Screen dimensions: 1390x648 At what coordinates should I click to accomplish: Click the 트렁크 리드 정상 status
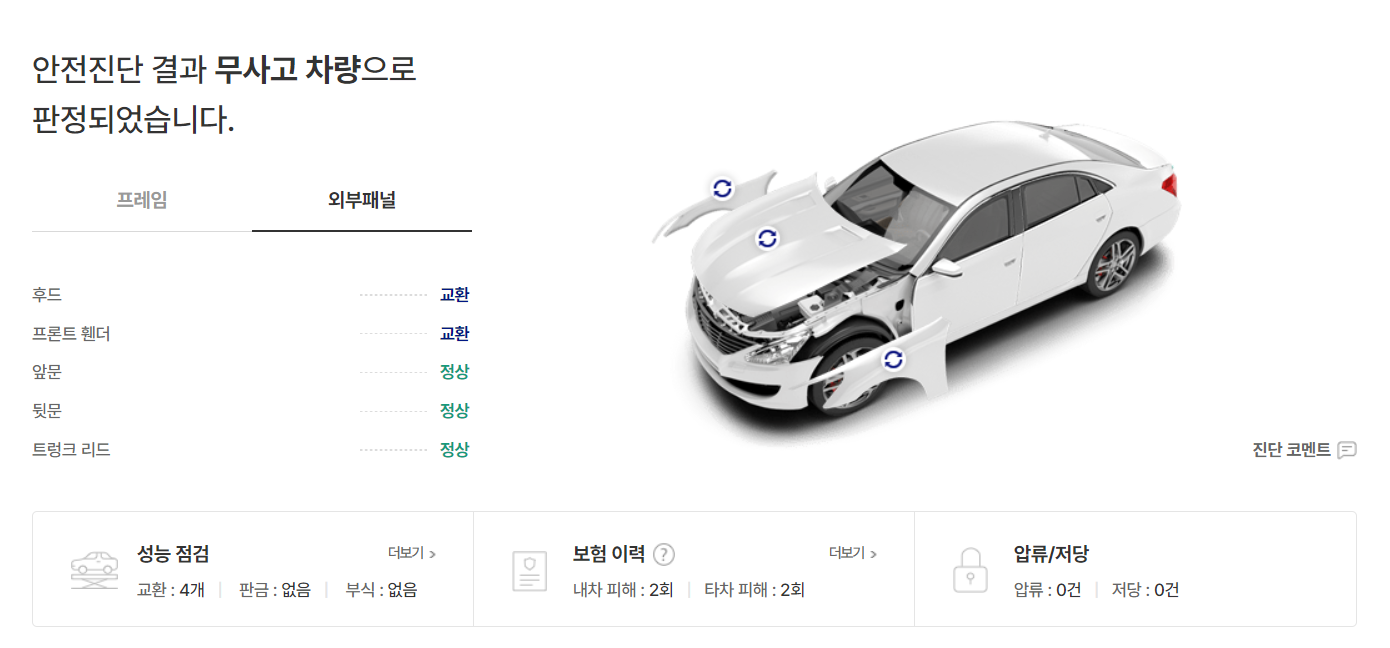tap(454, 450)
